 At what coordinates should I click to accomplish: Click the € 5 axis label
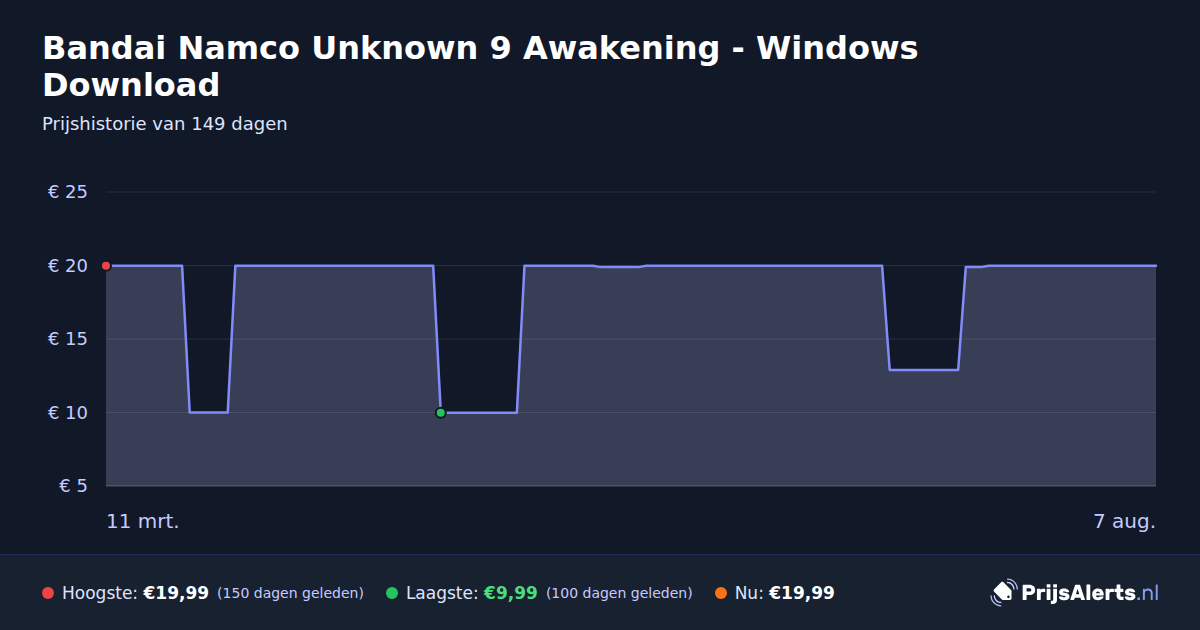coord(74,486)
